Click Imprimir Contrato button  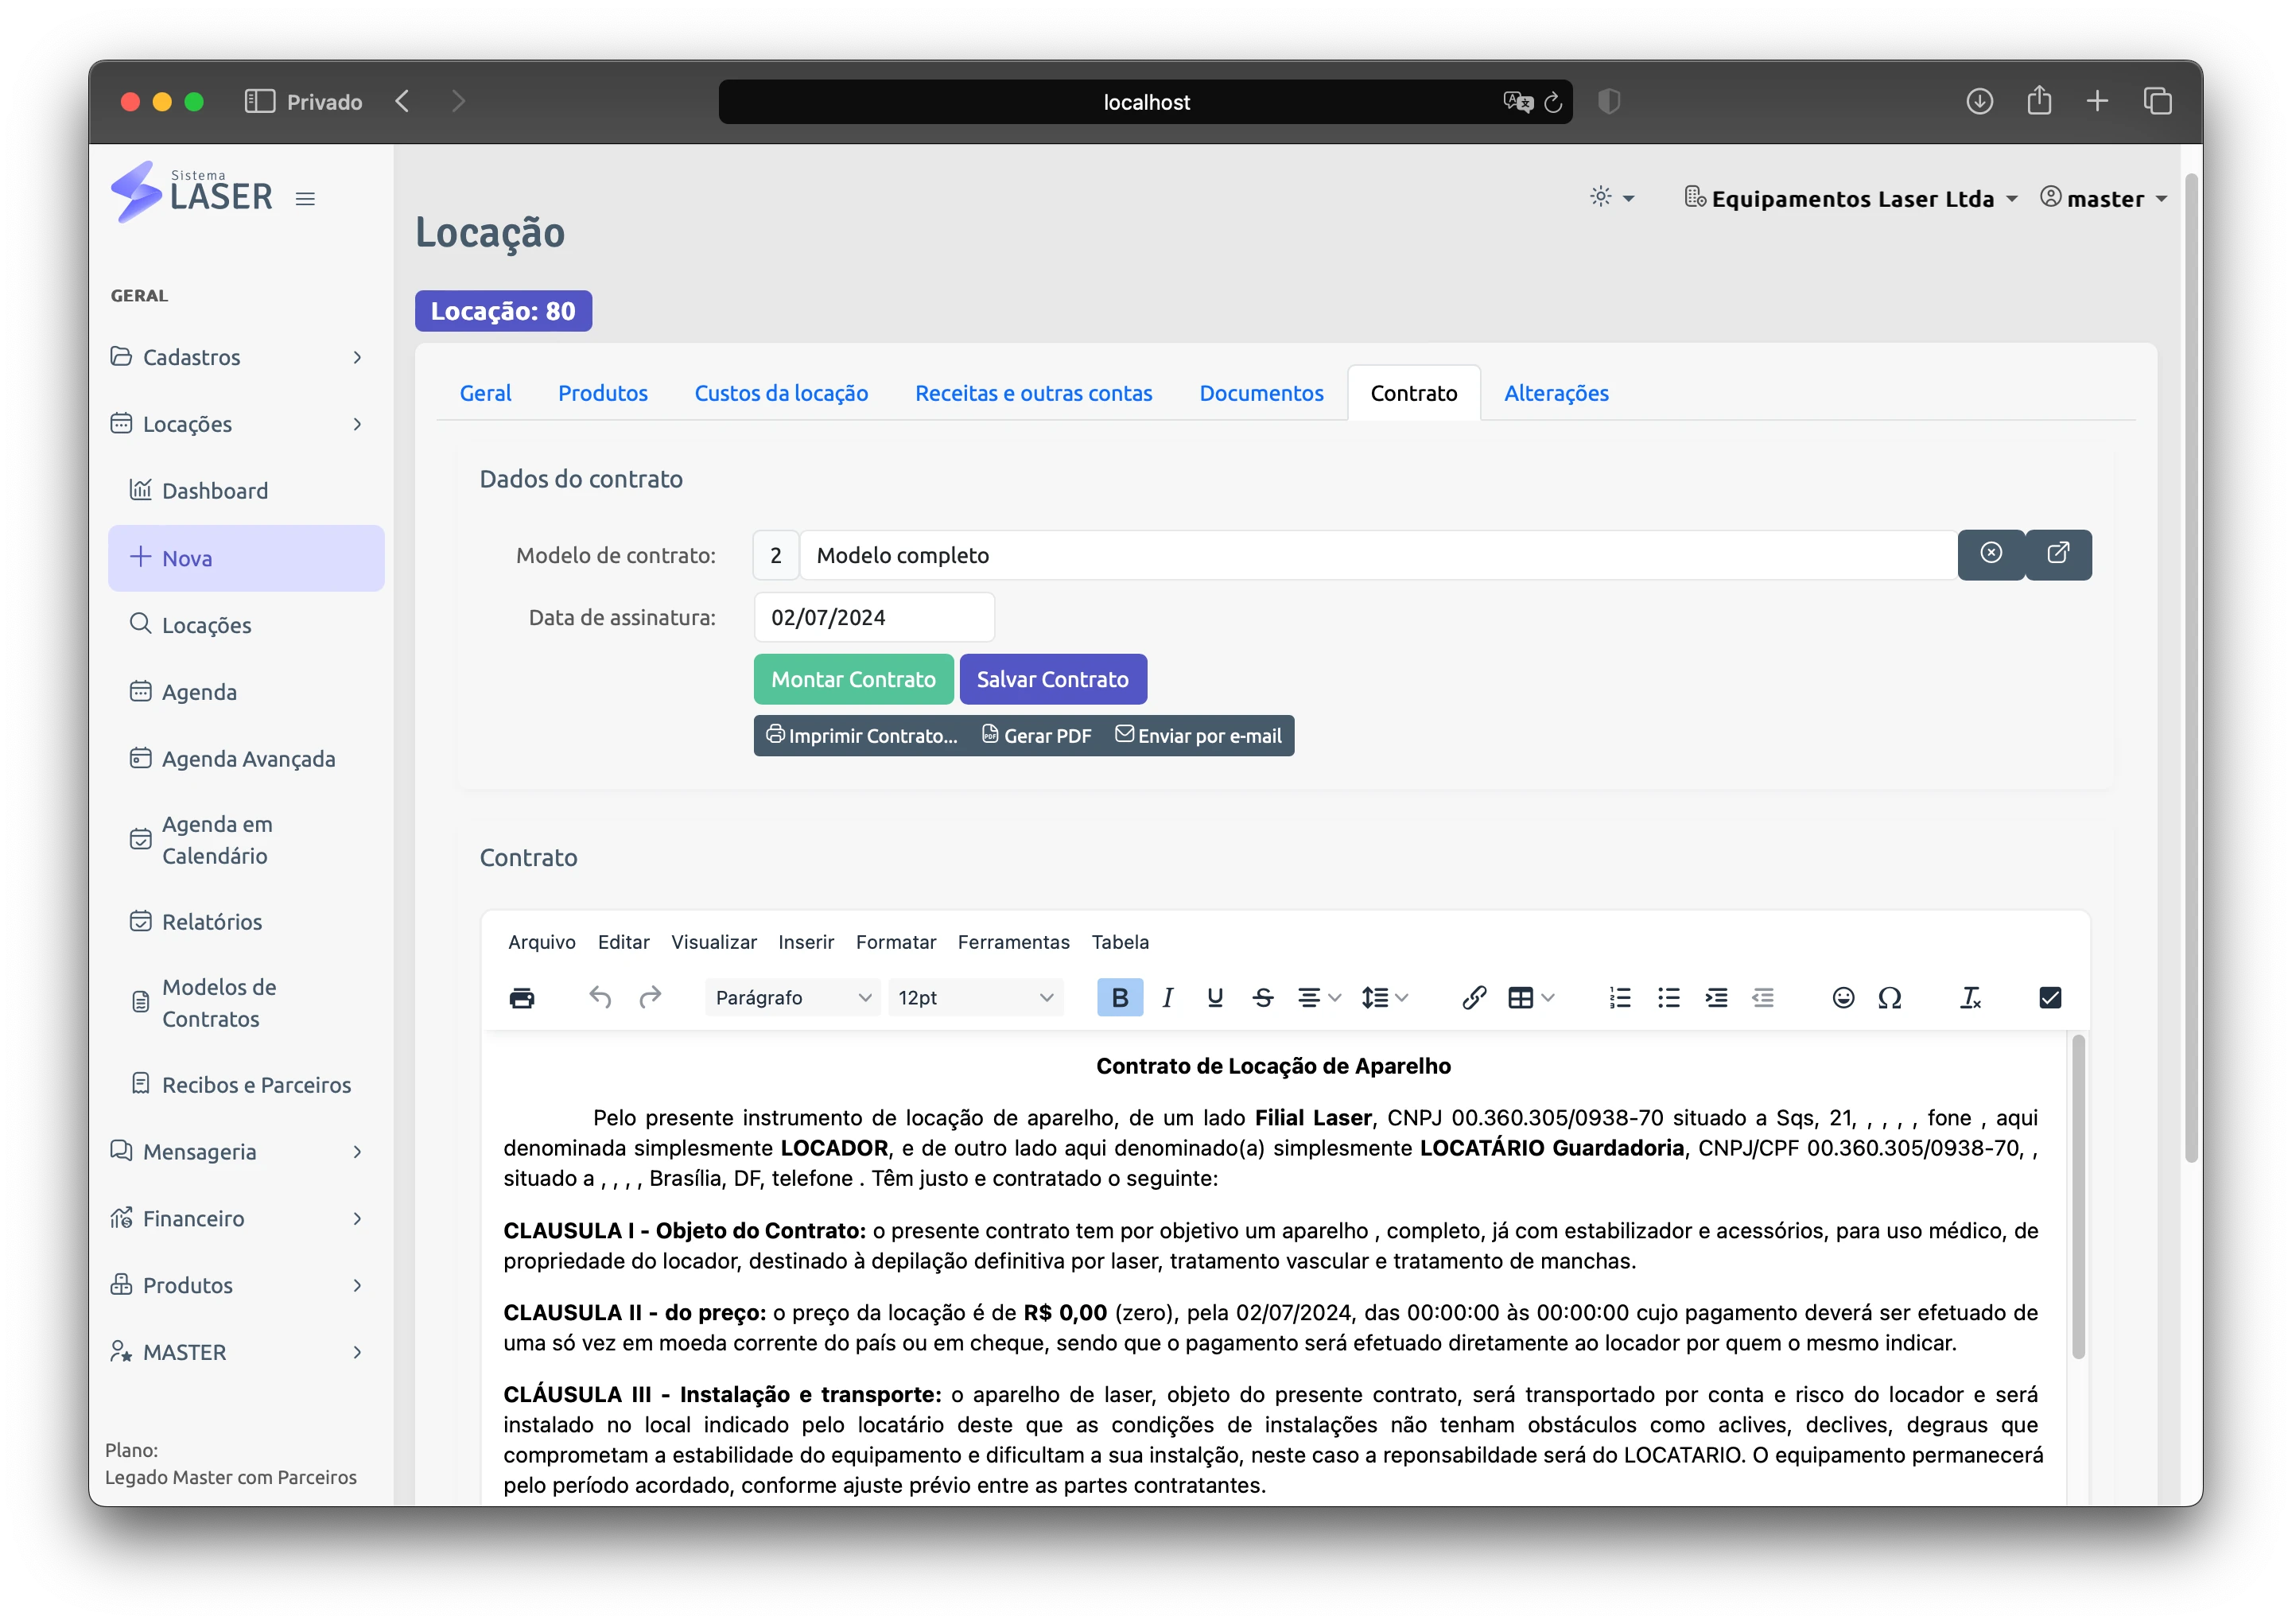[862, 735]
